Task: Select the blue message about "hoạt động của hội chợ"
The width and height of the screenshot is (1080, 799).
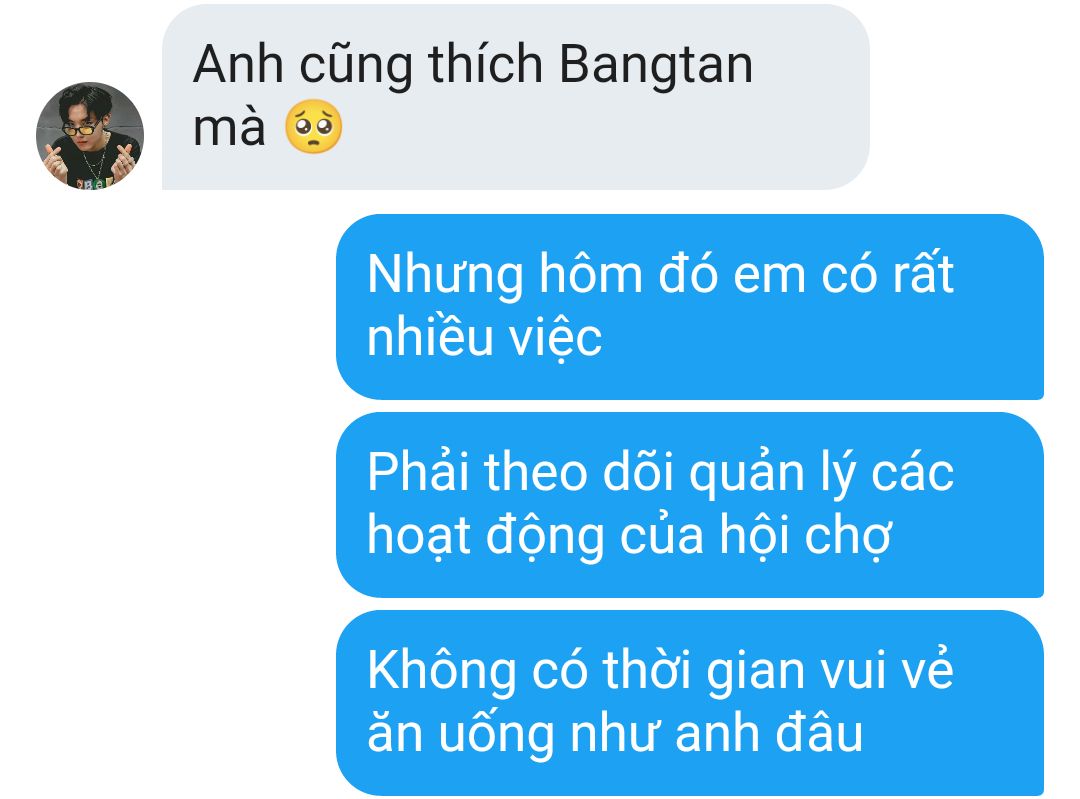Action: pyautogui.click(x=689, y=505)
